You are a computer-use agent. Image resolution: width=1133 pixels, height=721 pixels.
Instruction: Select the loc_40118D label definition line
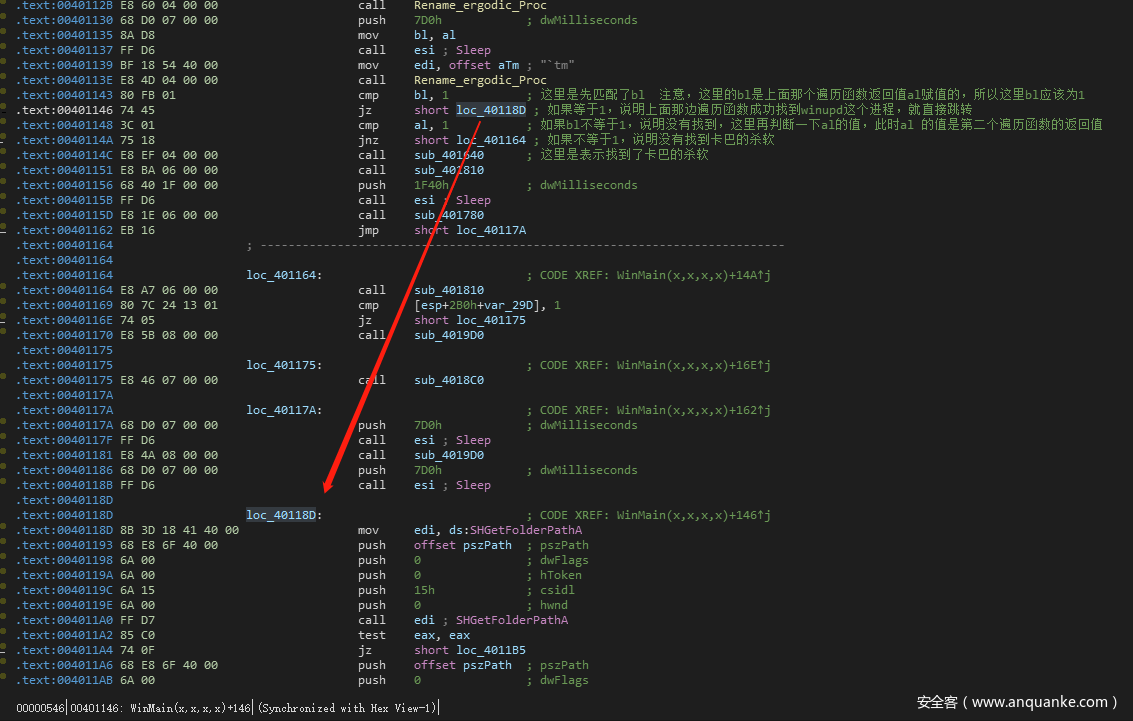(x=283, y=515)
